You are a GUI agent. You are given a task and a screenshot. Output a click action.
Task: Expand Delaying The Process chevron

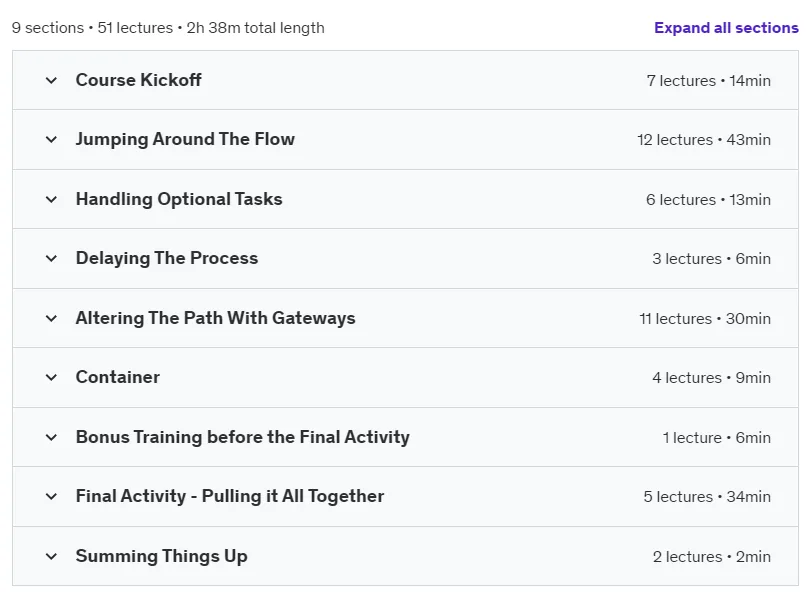point(51,258)
